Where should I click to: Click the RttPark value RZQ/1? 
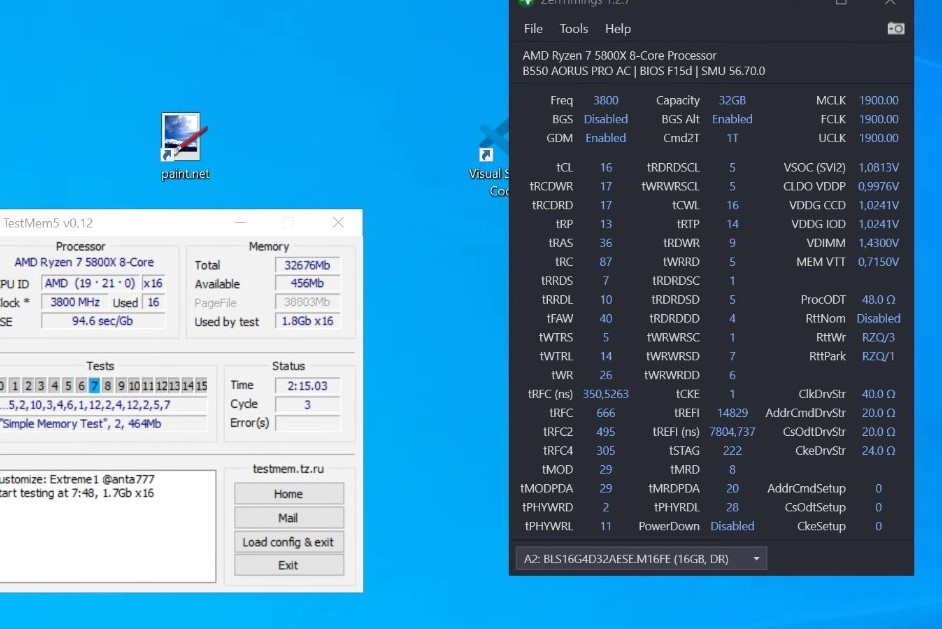click(878, 356)
